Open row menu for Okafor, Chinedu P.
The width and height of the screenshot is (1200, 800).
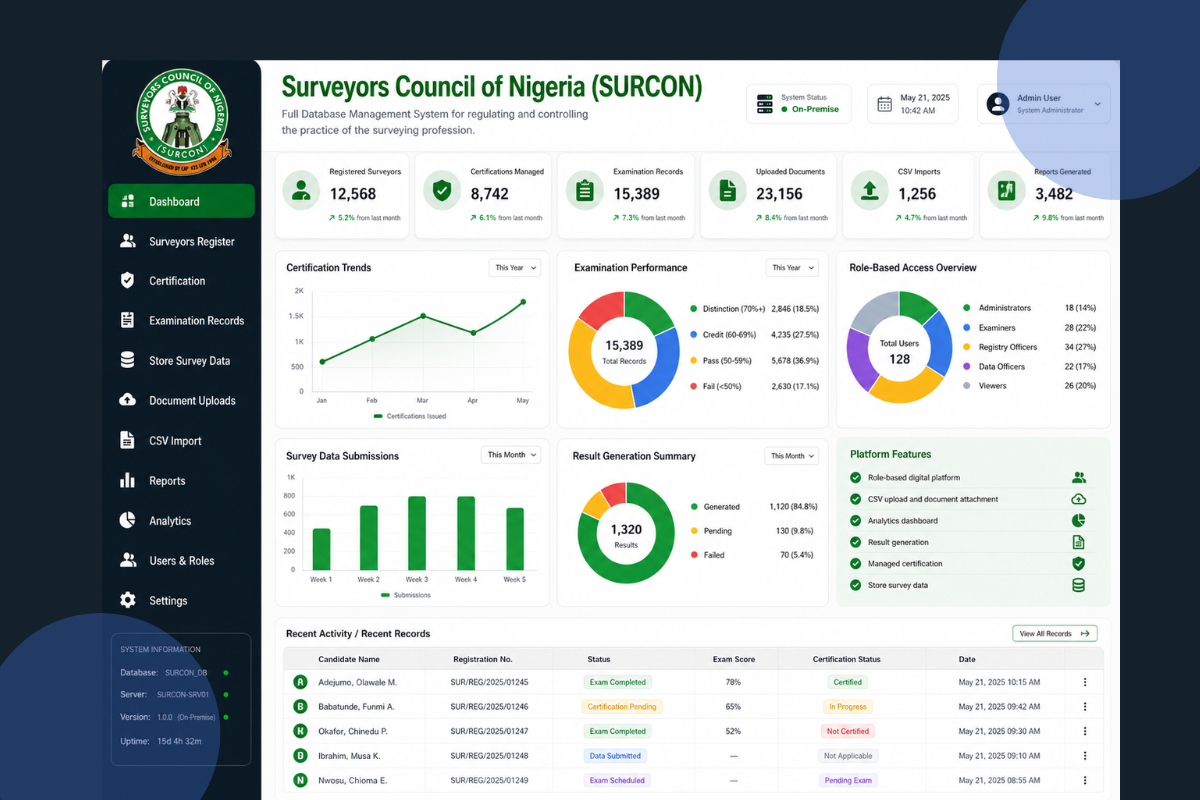(1084, 731)
